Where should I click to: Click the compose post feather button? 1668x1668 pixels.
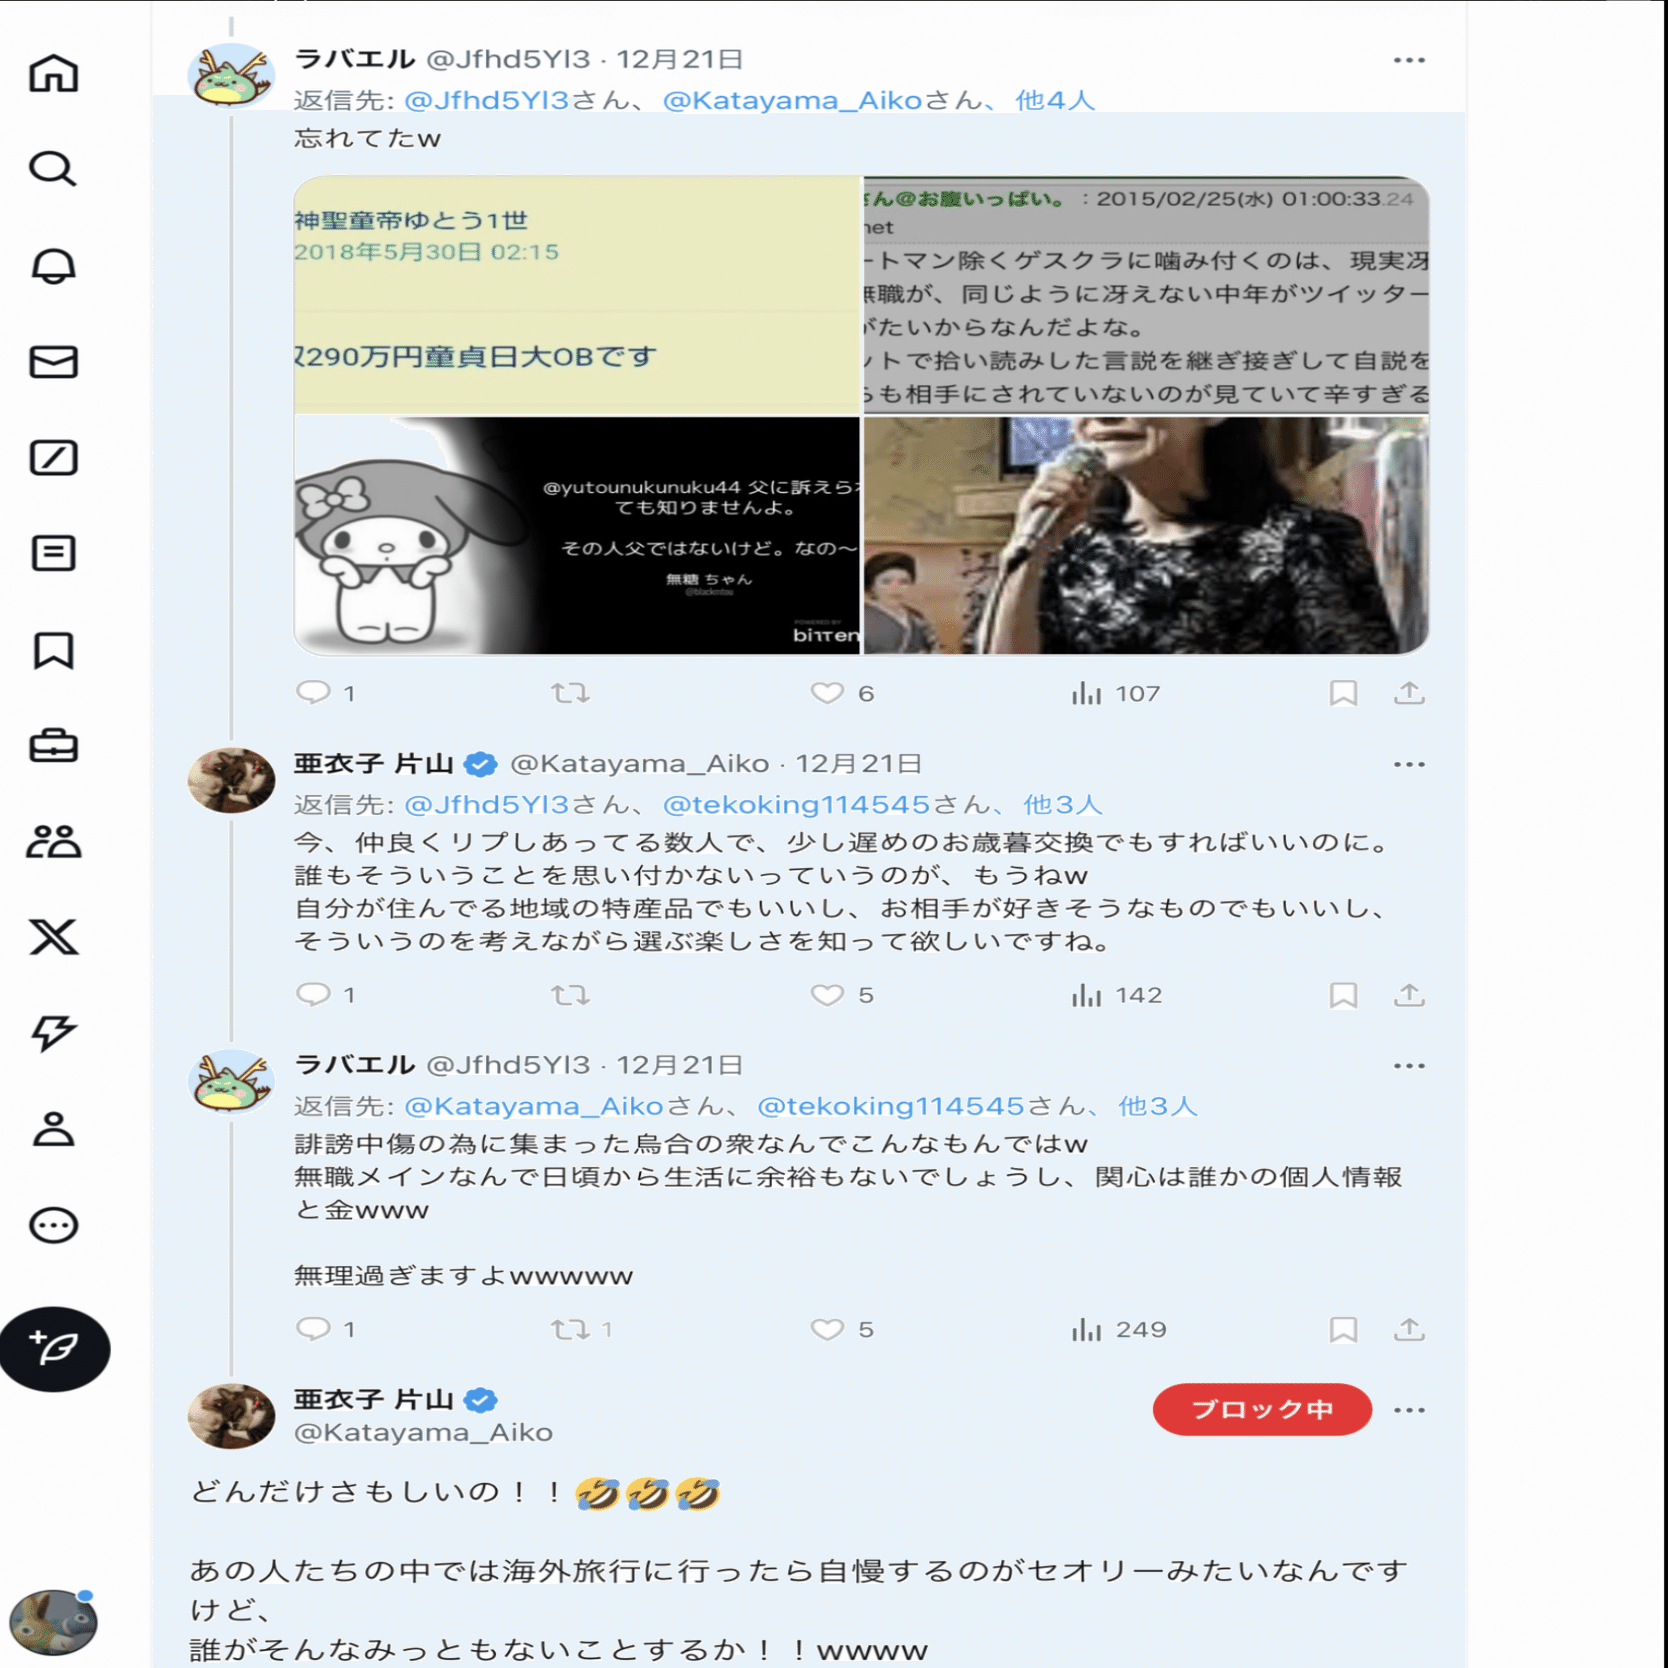point(55,1349)
